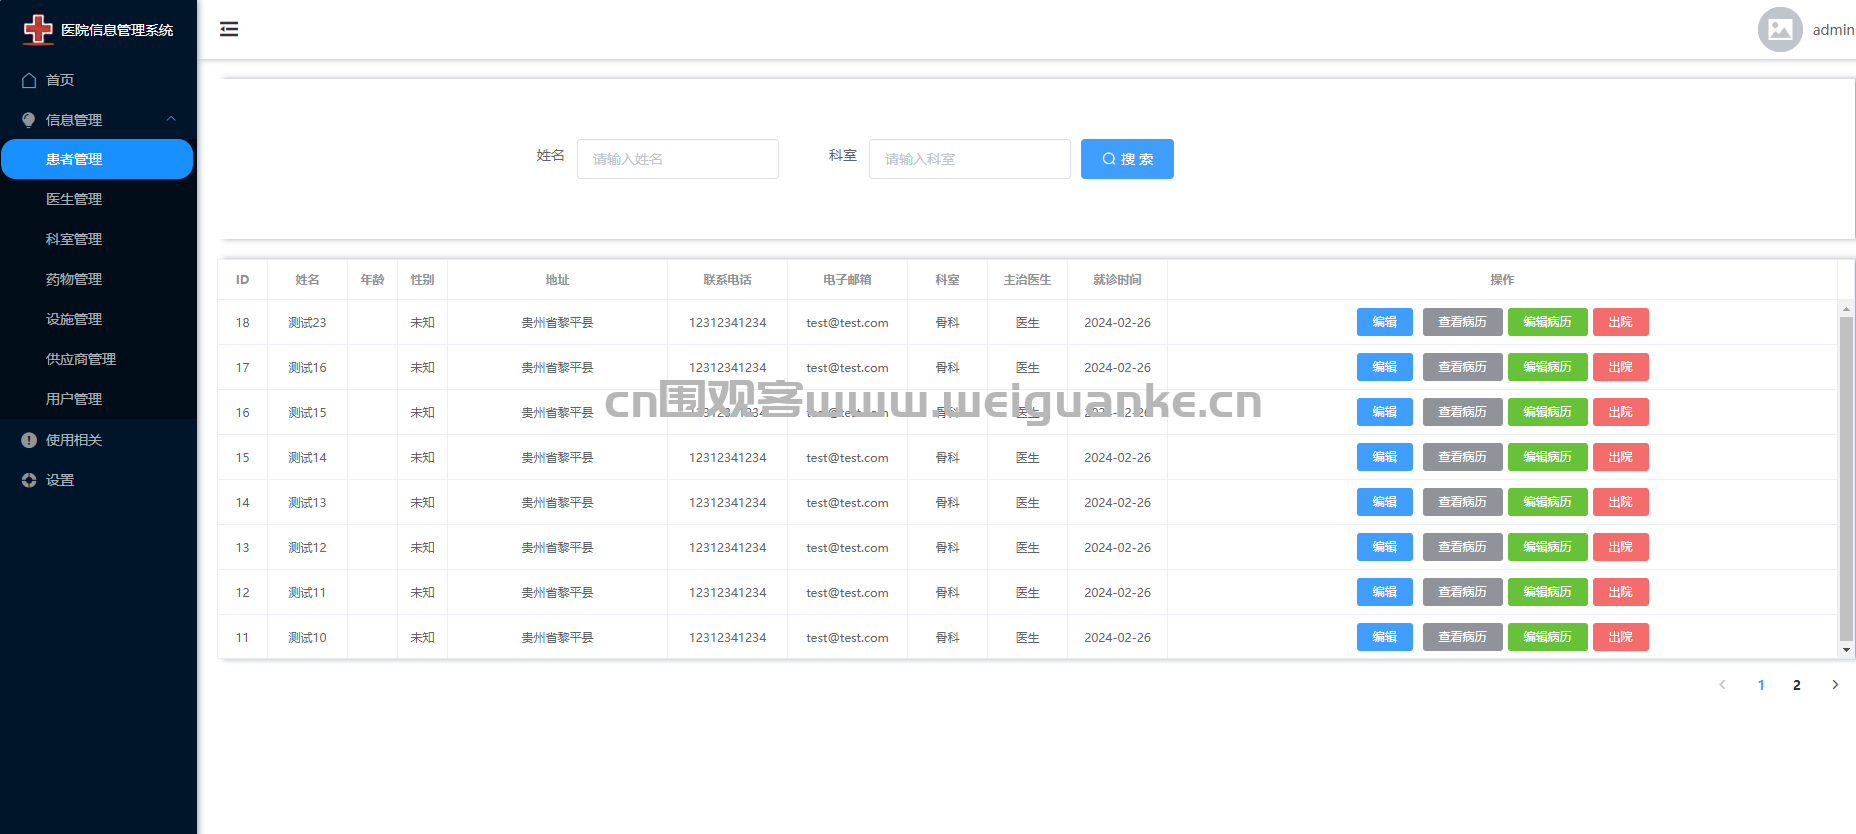
Task: Open 医生管理 in the sidebar
Action: pyautogui.click(x=74, y=199)
